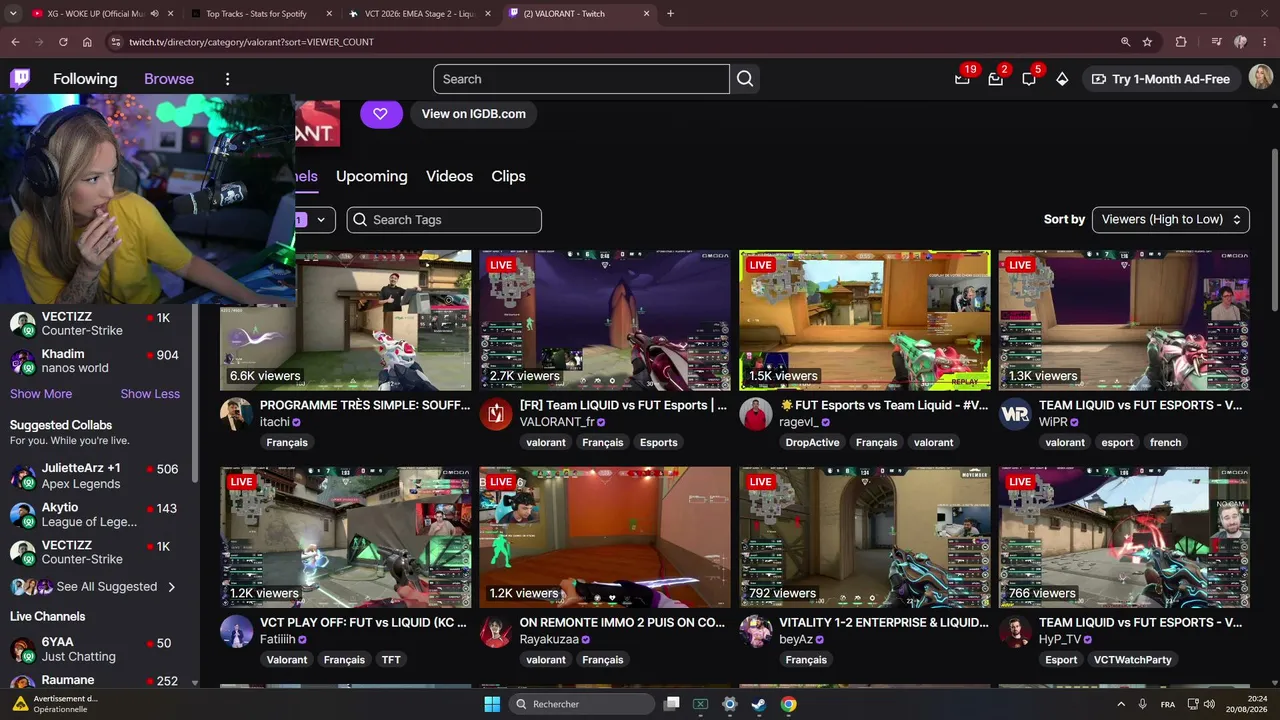Open VALORANT_fr's channel avatar
The width and height of the screenshot is (1280, 720).
point(496,414)
